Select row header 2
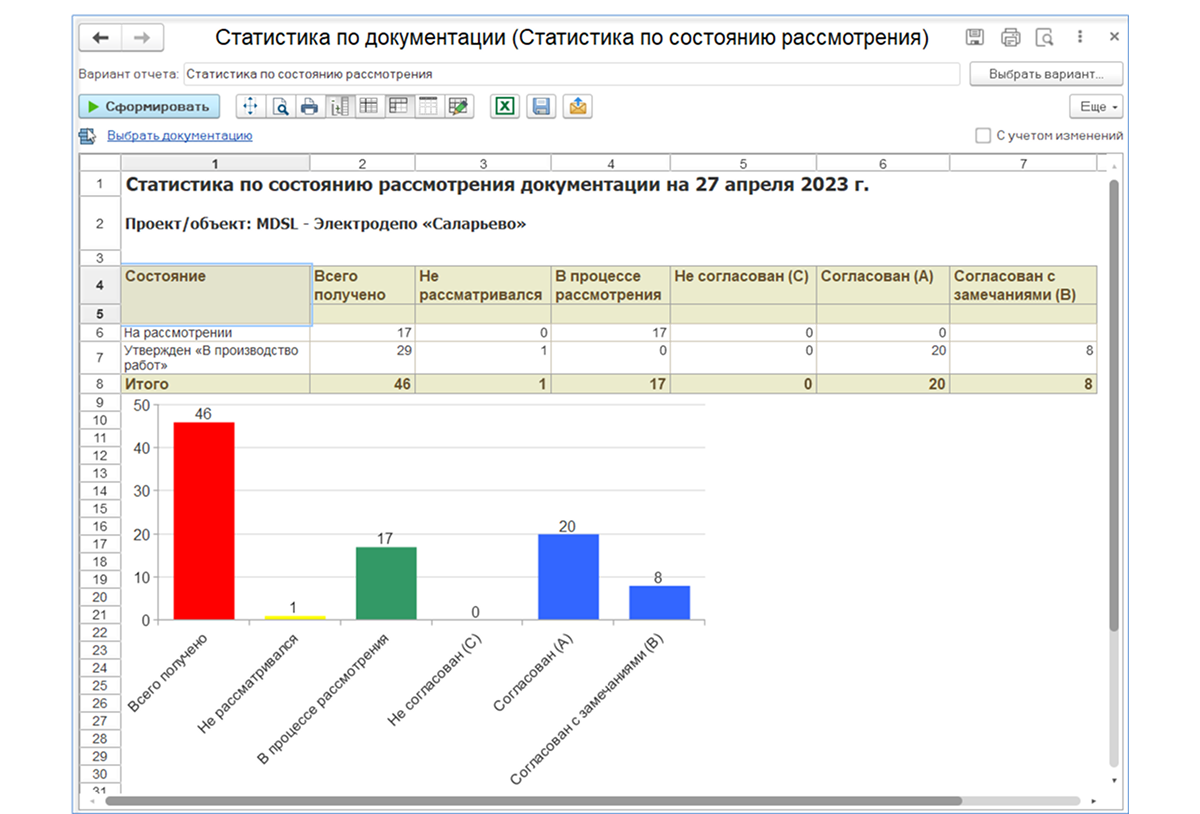This screenshot has width=1200, height=814. coord(100,224)
